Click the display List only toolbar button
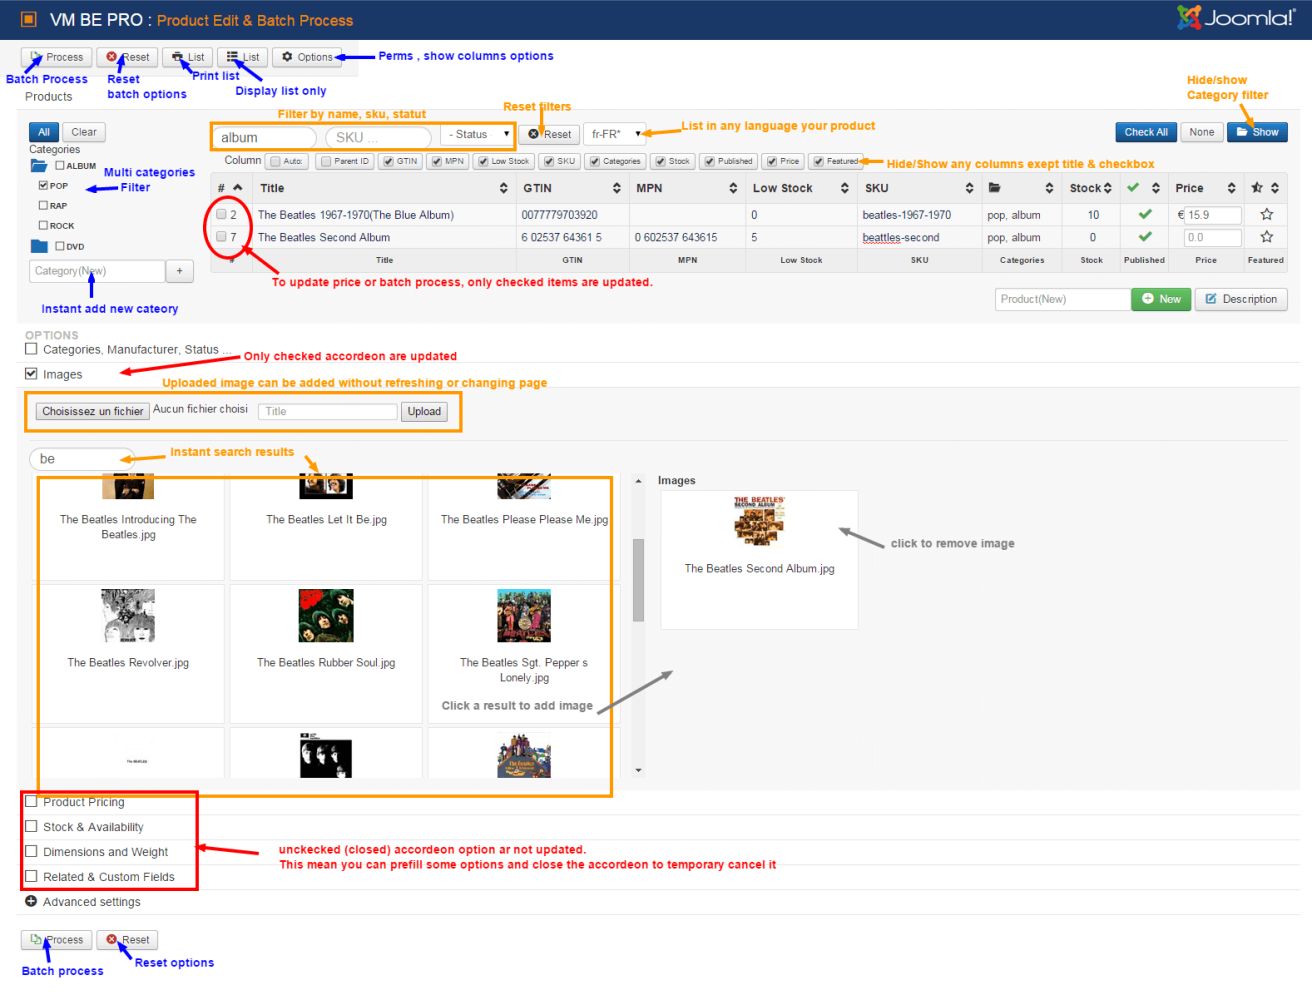This screenshot has height=1000, width=1312. (243, 57)
